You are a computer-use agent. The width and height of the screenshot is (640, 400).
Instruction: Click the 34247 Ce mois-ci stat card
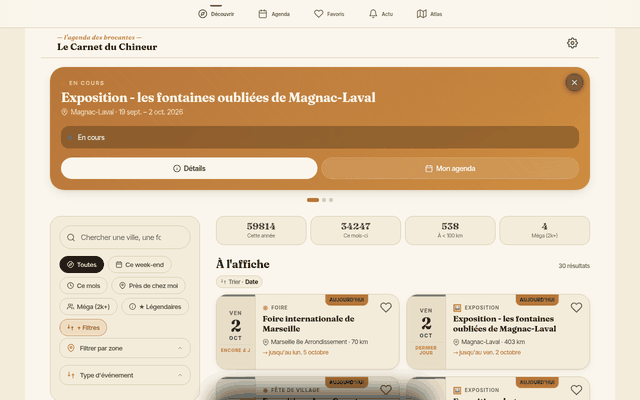click(x=356, y=231)
